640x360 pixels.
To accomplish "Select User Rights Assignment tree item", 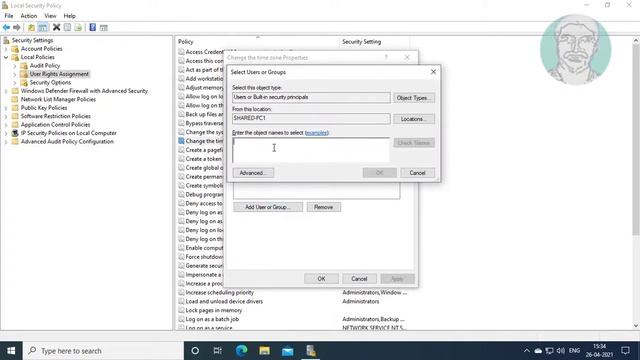I will (x=59, y=74).
